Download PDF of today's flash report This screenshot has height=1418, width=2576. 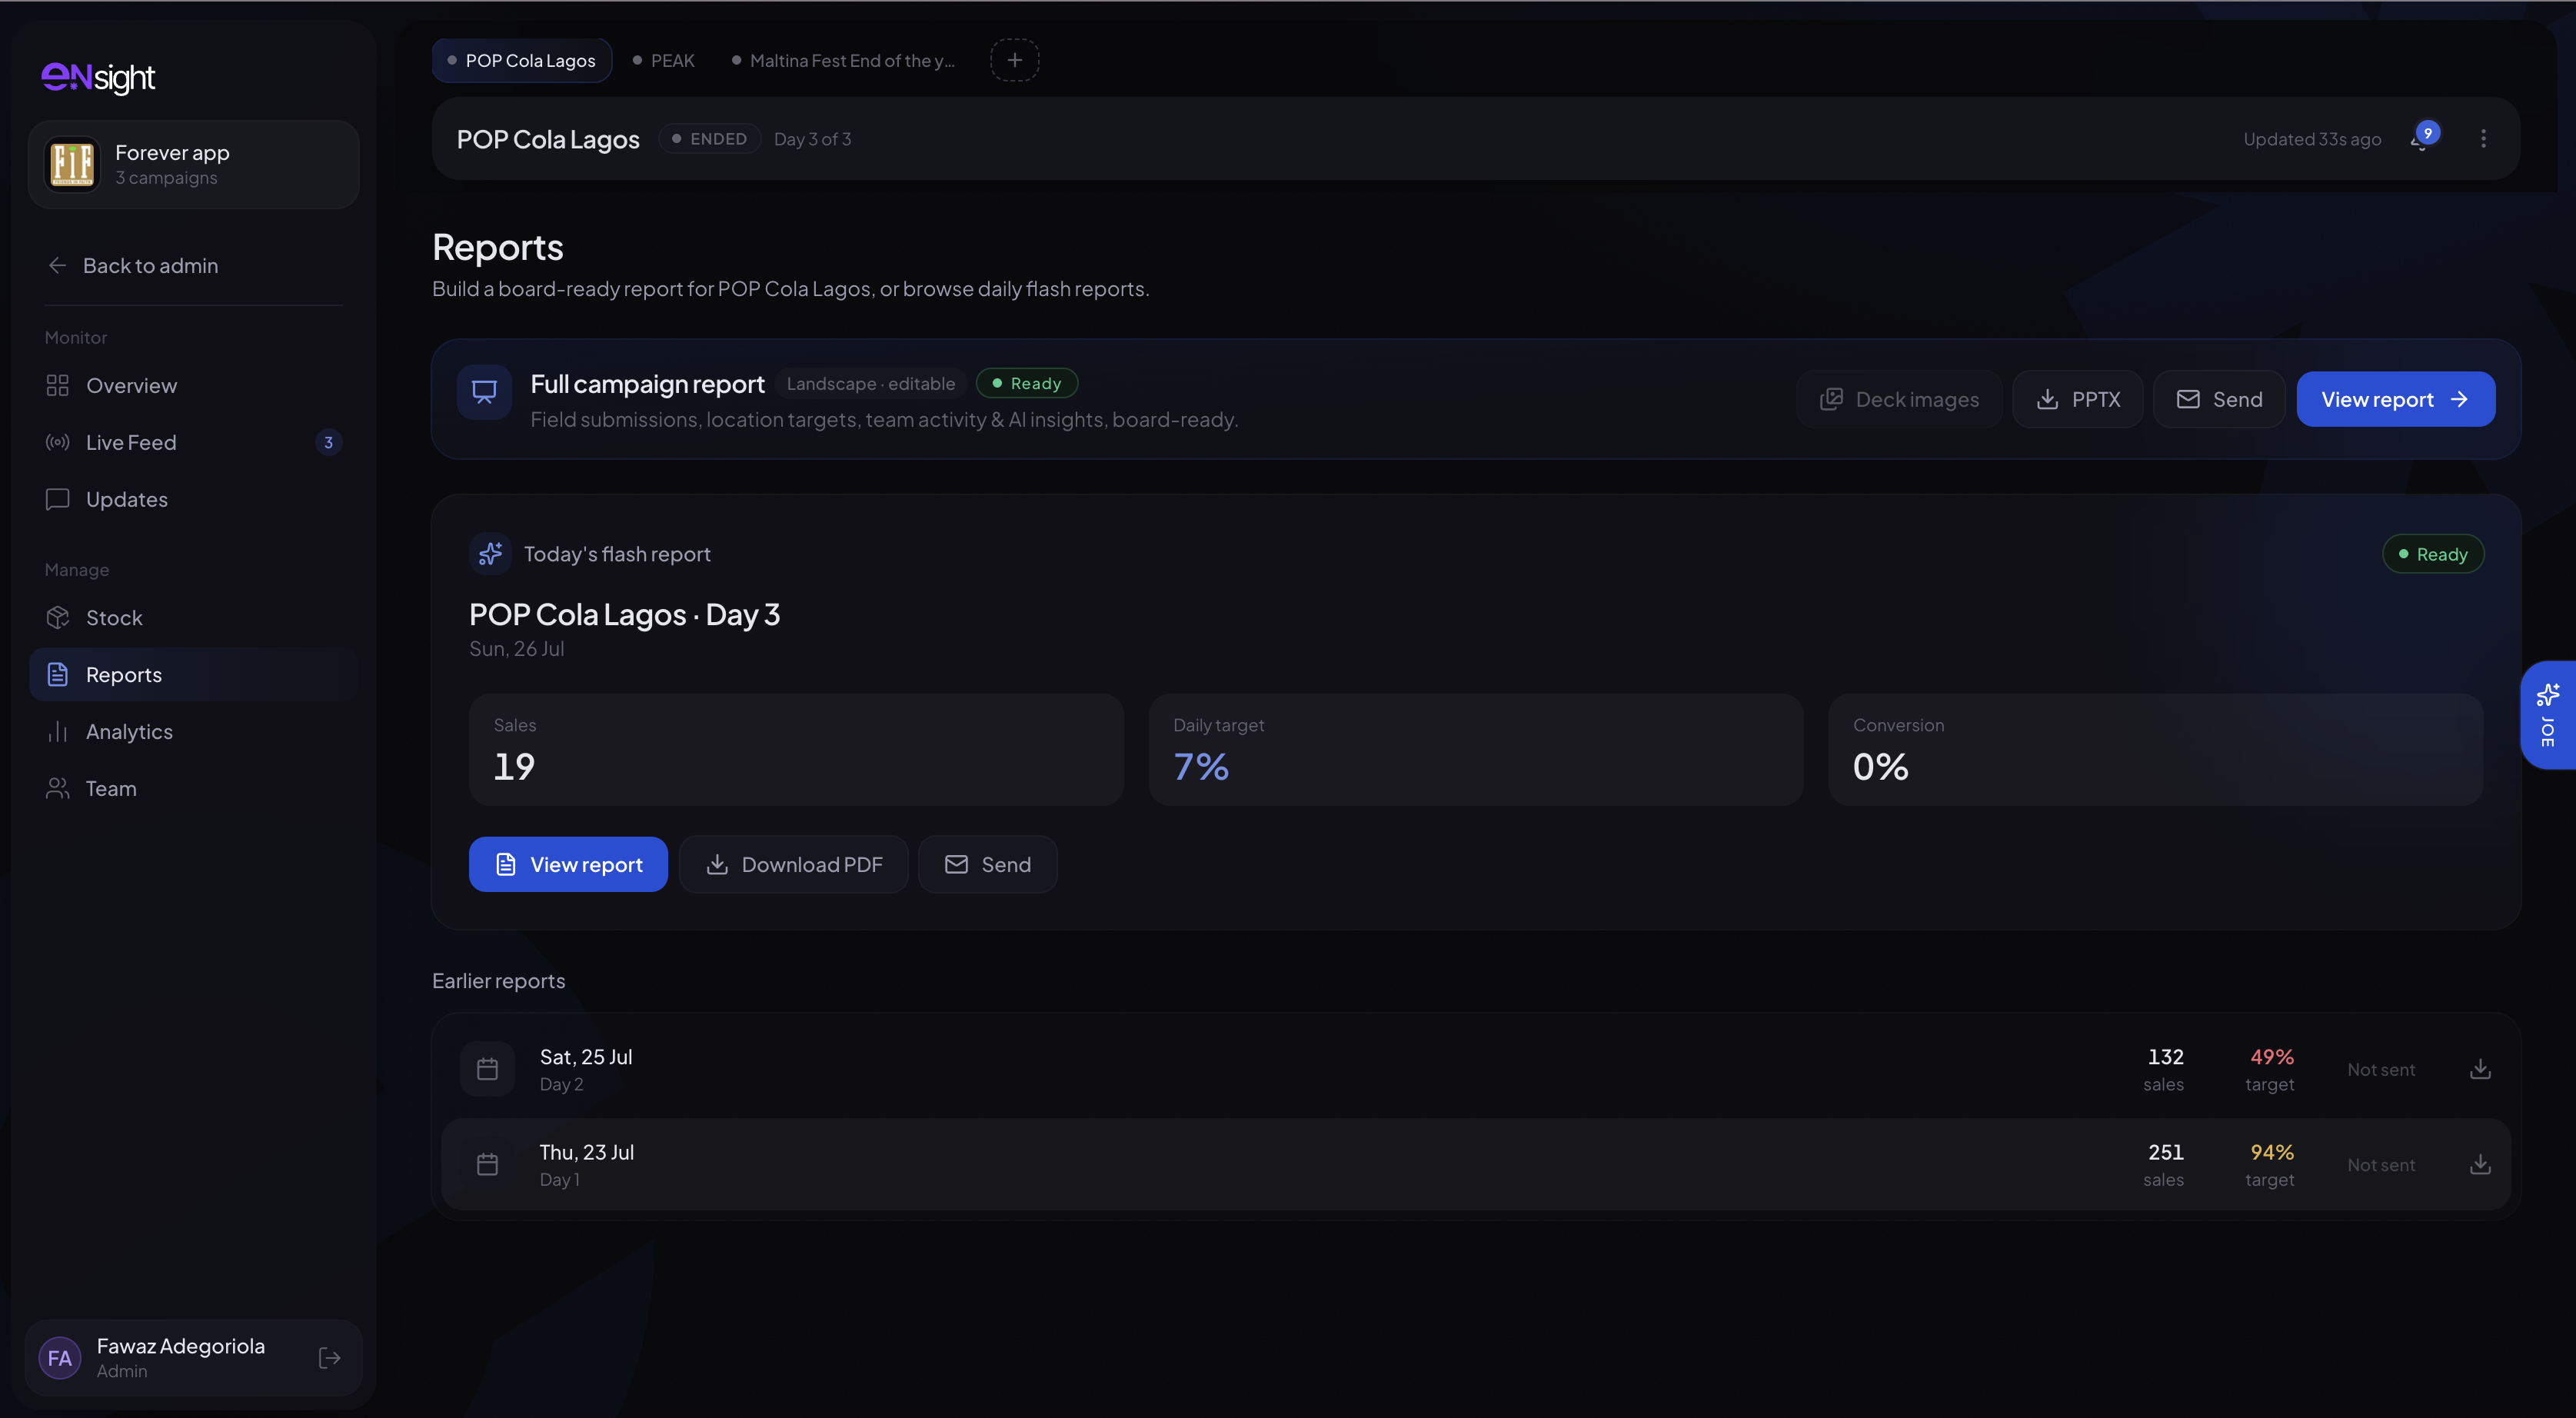pos(794,864)
